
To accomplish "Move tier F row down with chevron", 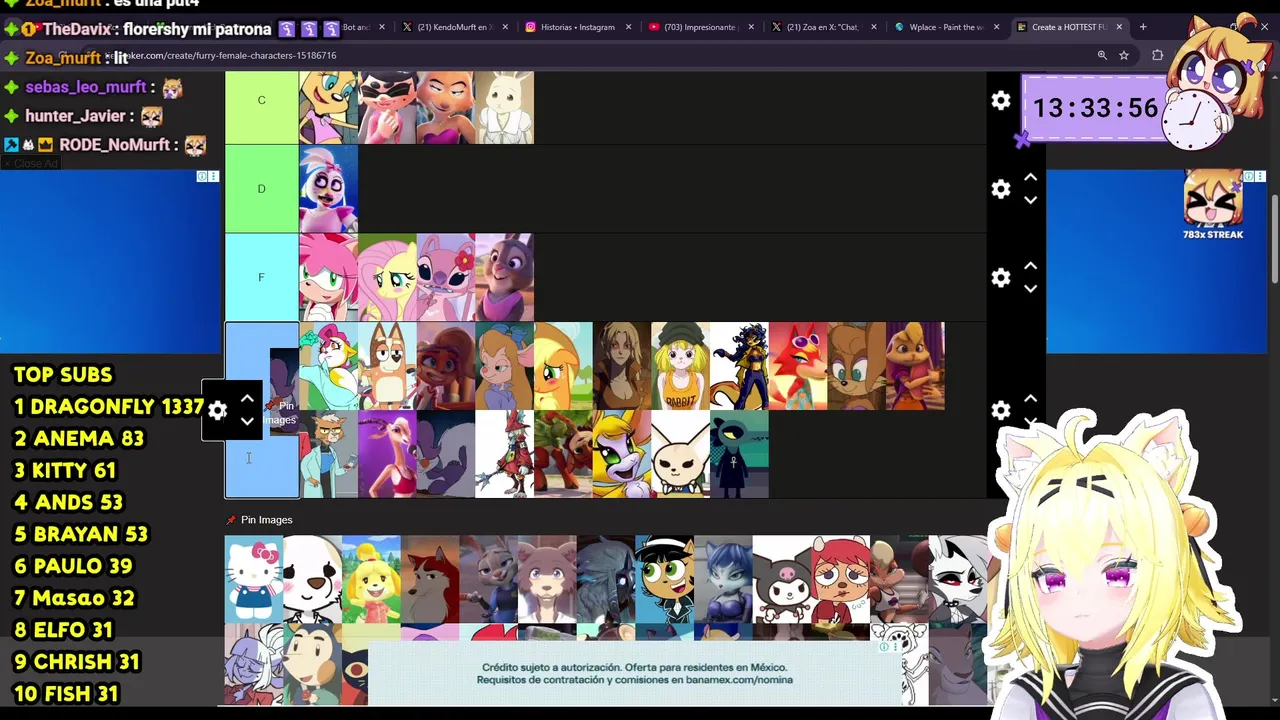I will (1030, 289).
